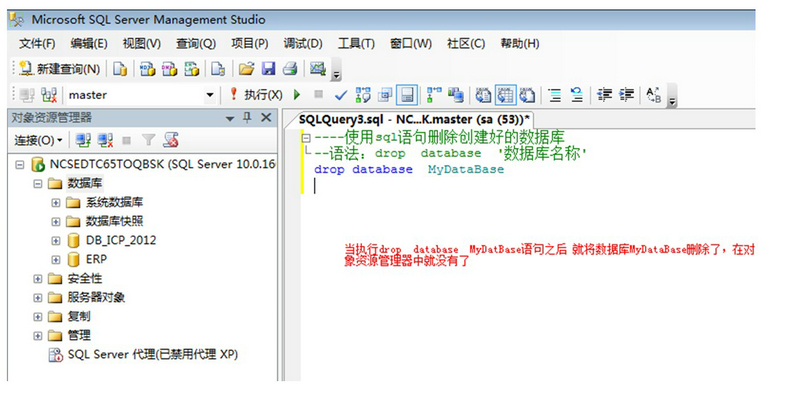This screenshot has height=393, width=800.
Task: Click the Analysis Services XMLA query icon
Action: coord(191,69)
